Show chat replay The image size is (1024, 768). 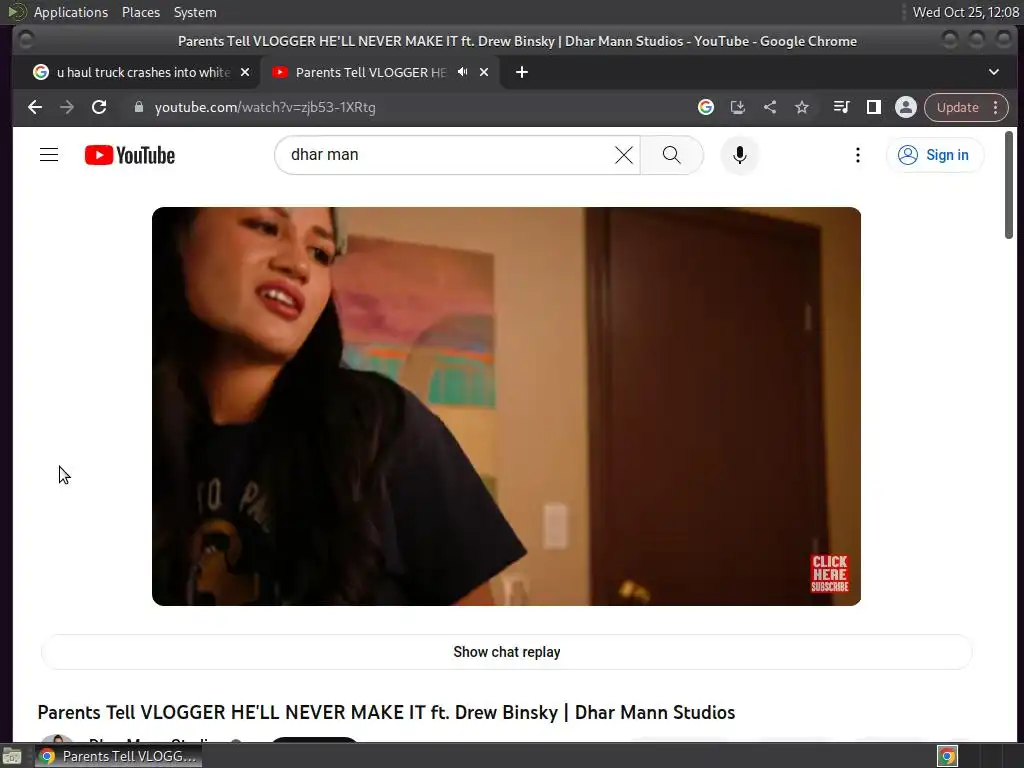click(x=506, y=652)
